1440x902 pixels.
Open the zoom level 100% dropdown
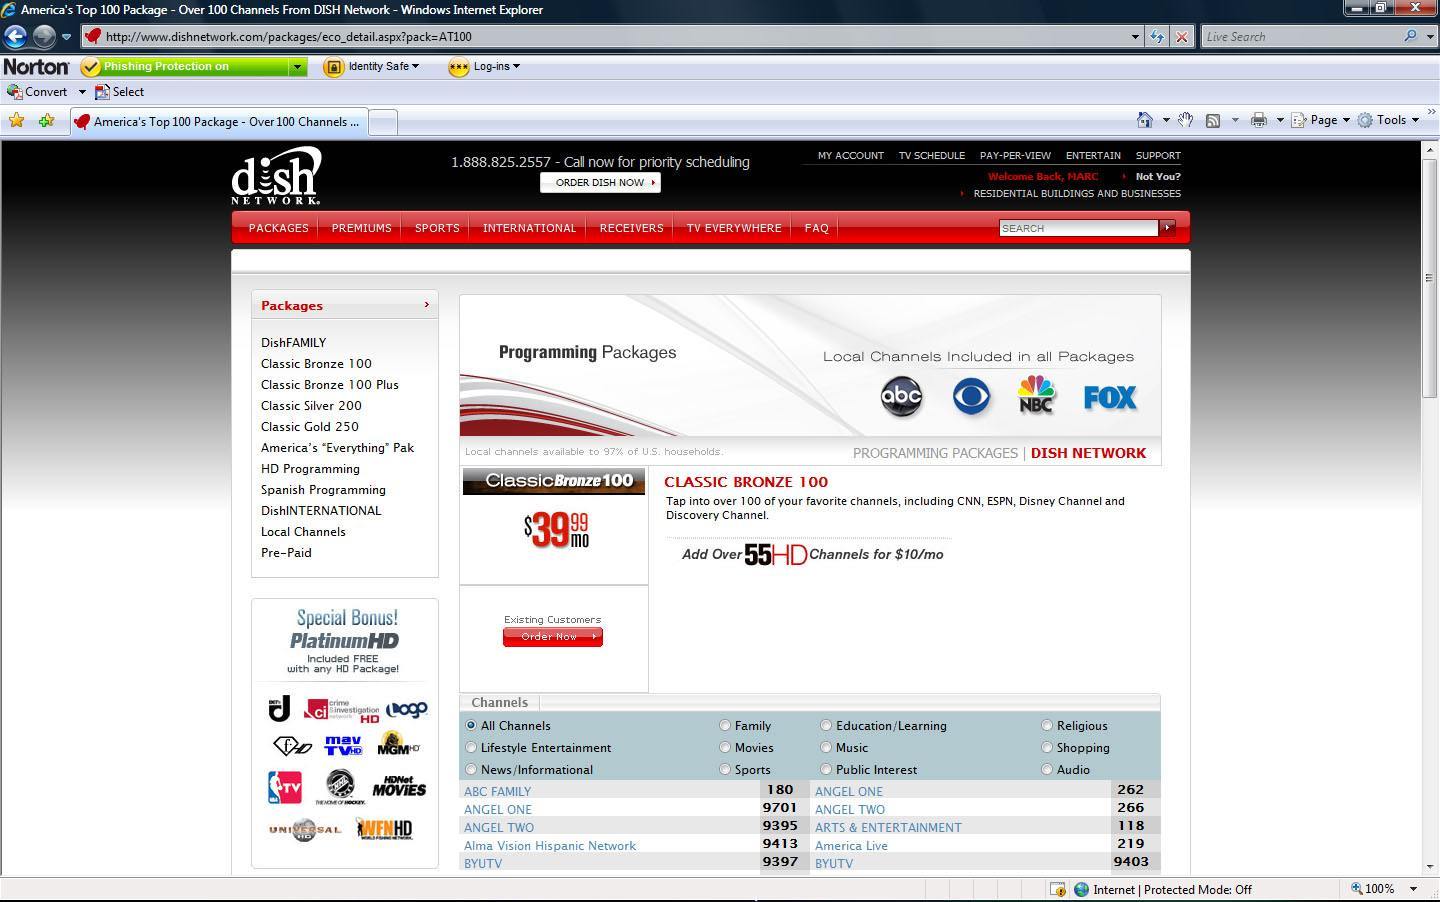[x=1413, y=889]
